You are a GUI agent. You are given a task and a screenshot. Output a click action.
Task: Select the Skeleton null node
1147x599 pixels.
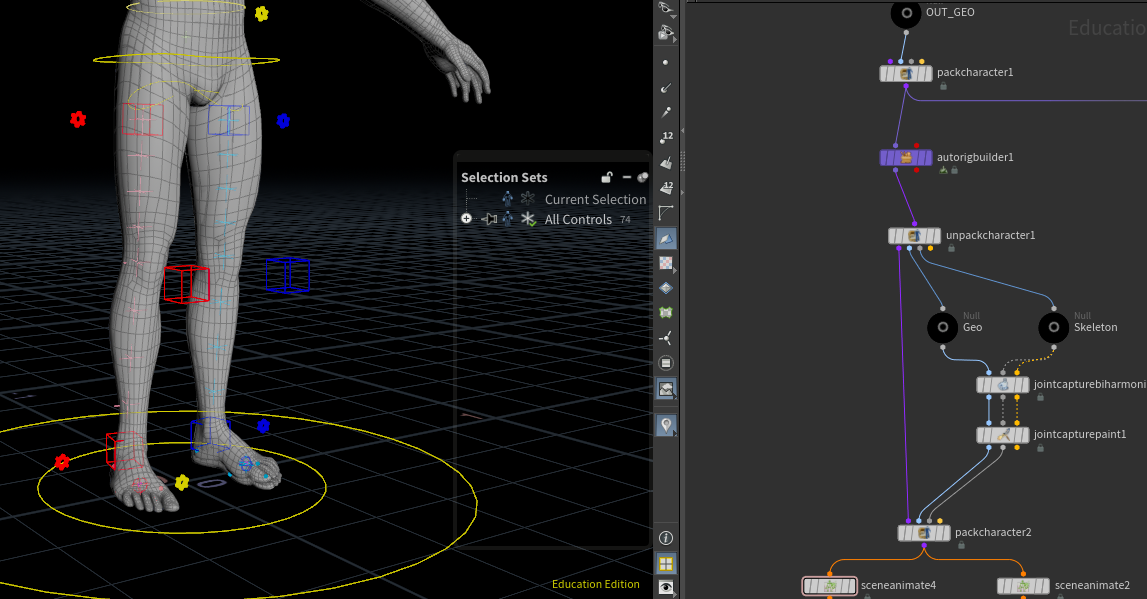pyautogui.click(x=1053, y=327)
